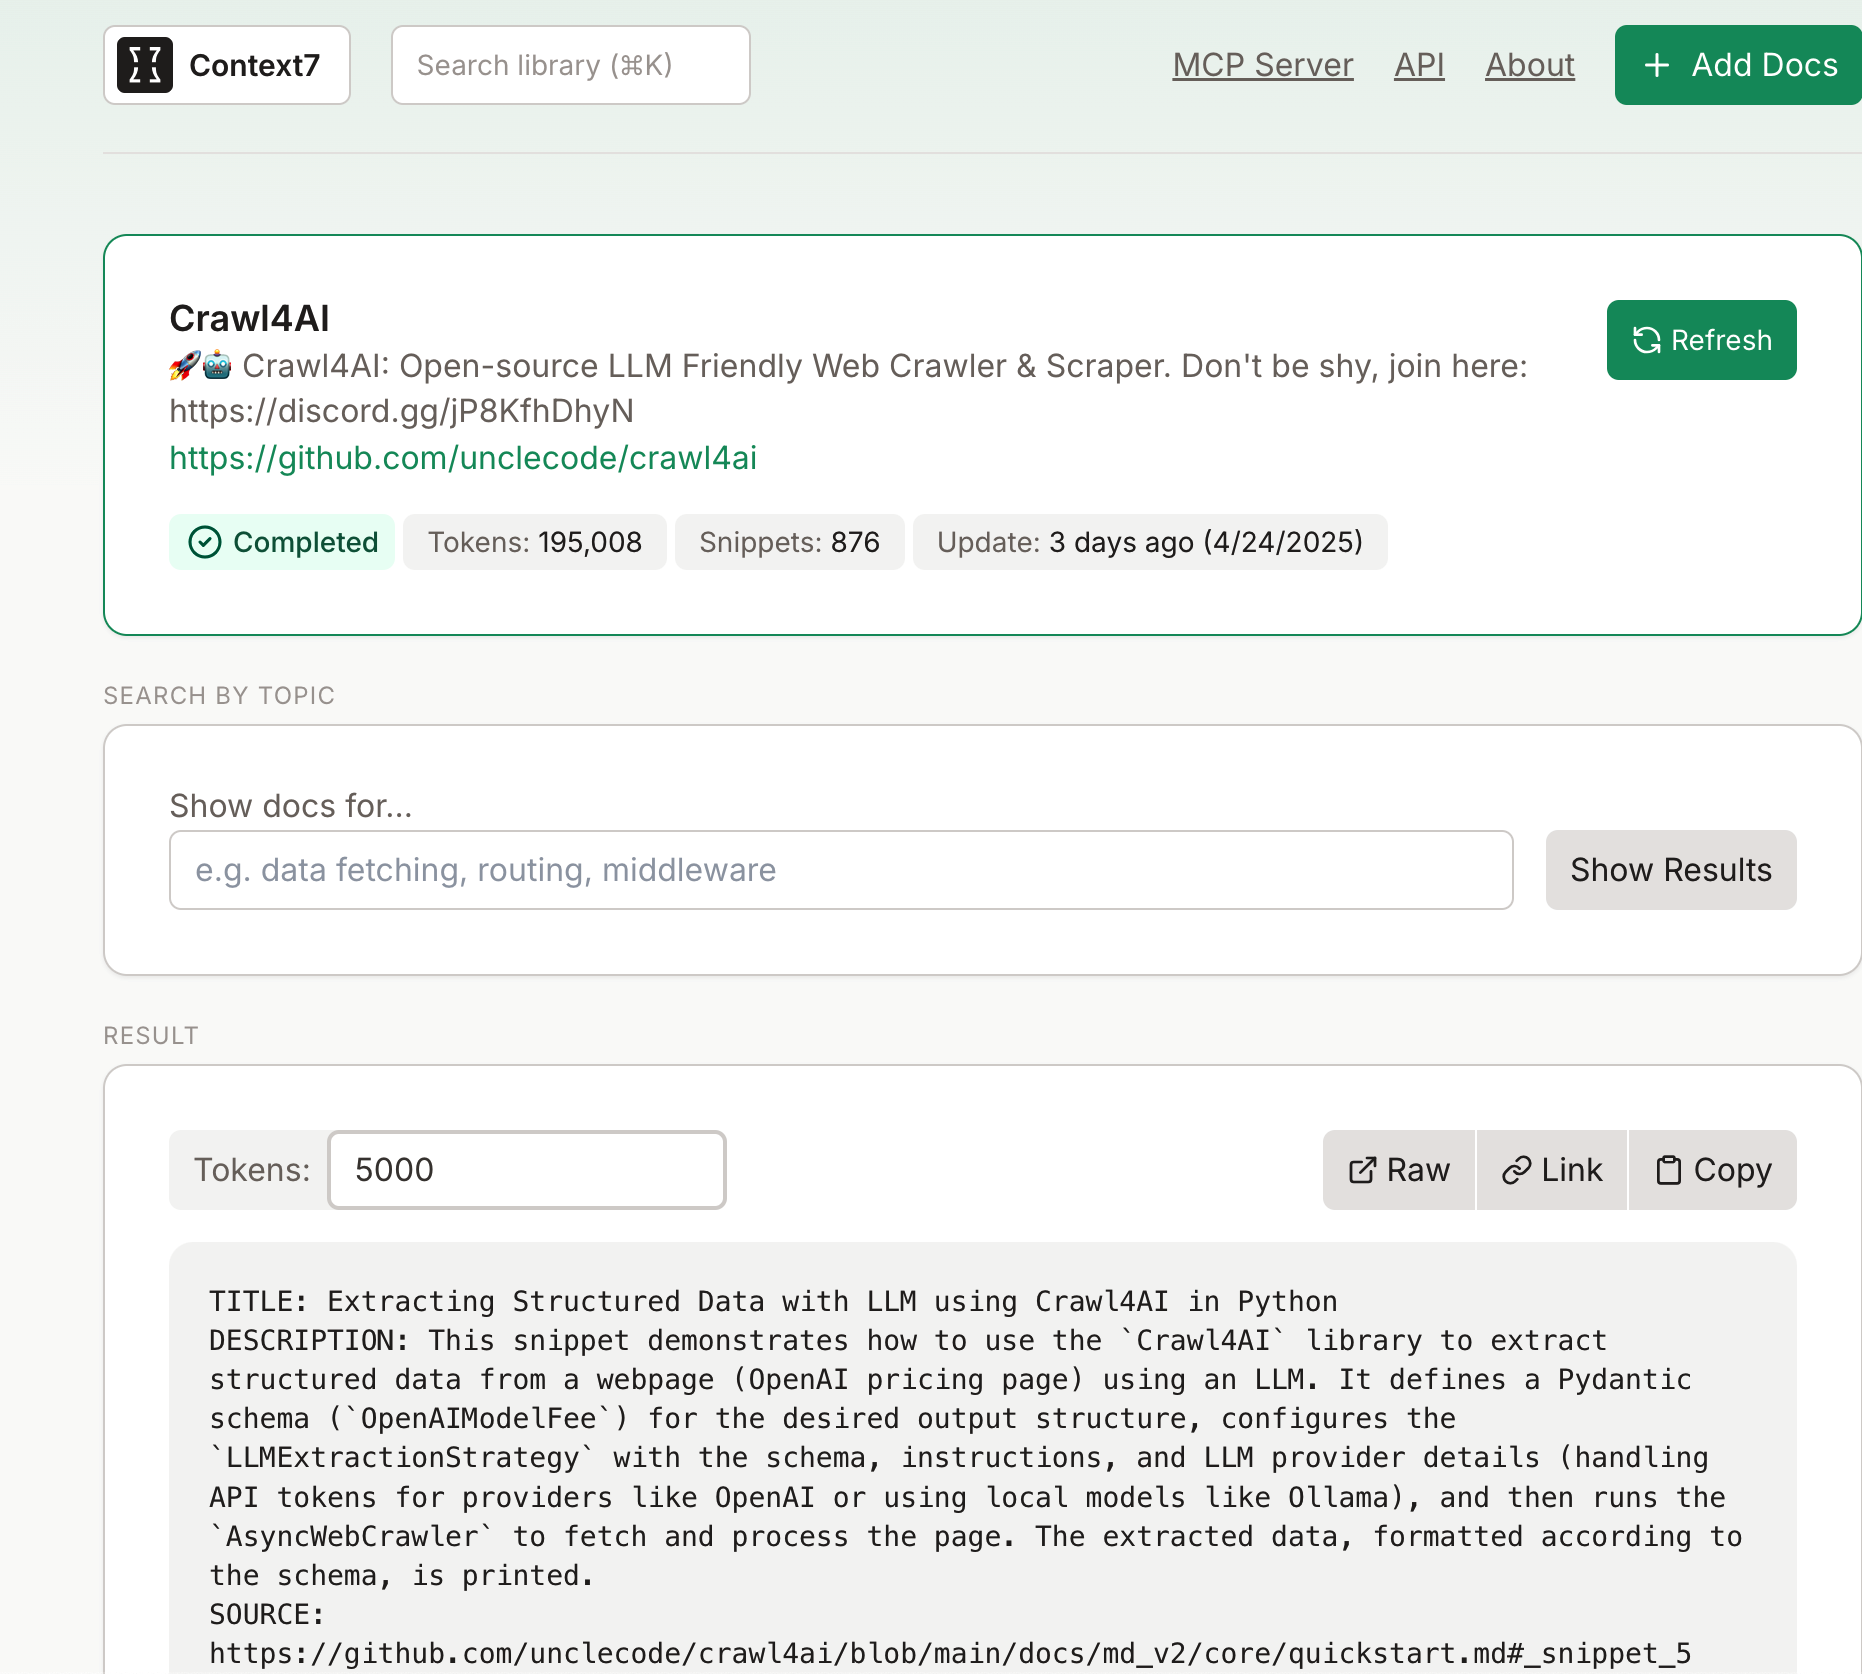Open the Context7 home button
1862x1674 pixels.
point(227,65)
